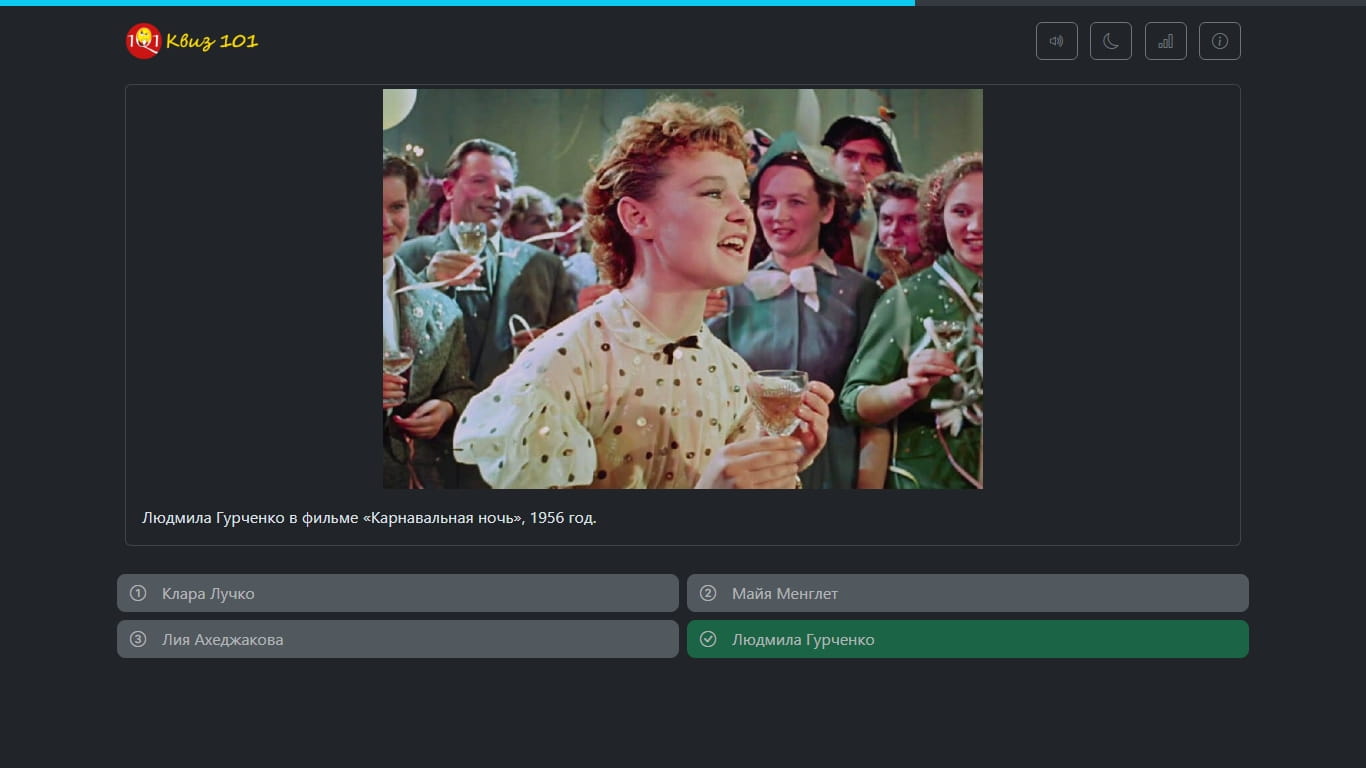Select answer Майя Менглет
The image size is (1366, 768).
(x=967, y=593)
